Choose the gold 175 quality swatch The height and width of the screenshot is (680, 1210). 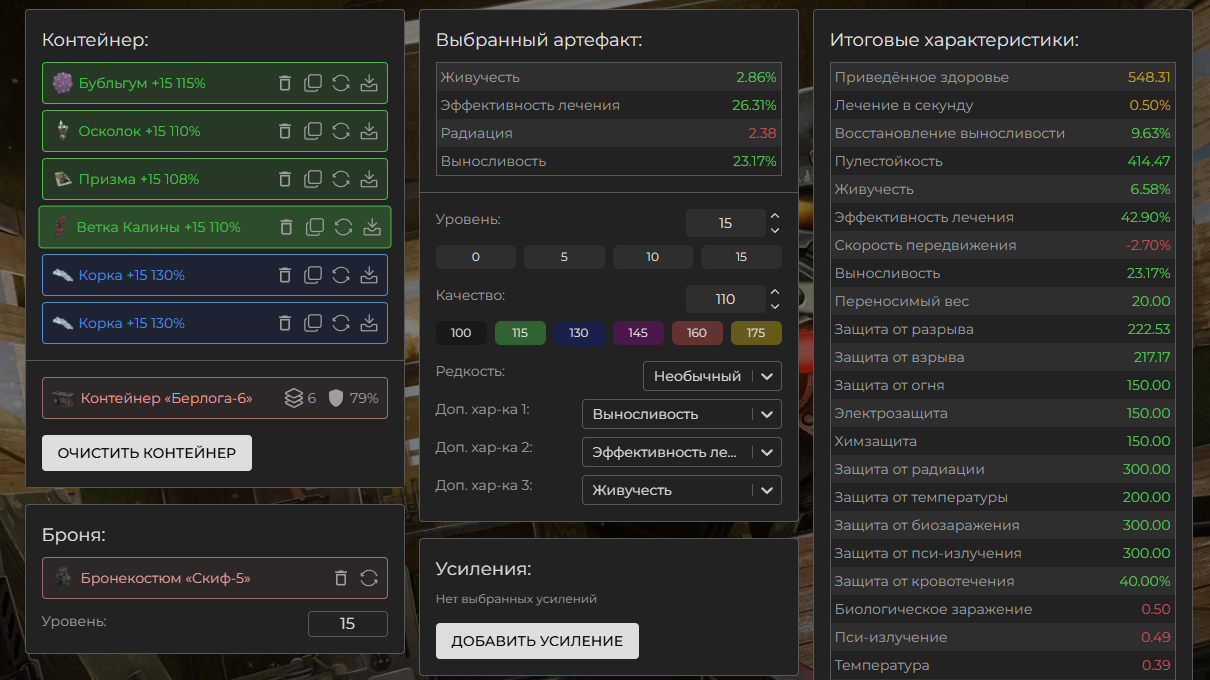click(x=756, y=333)
